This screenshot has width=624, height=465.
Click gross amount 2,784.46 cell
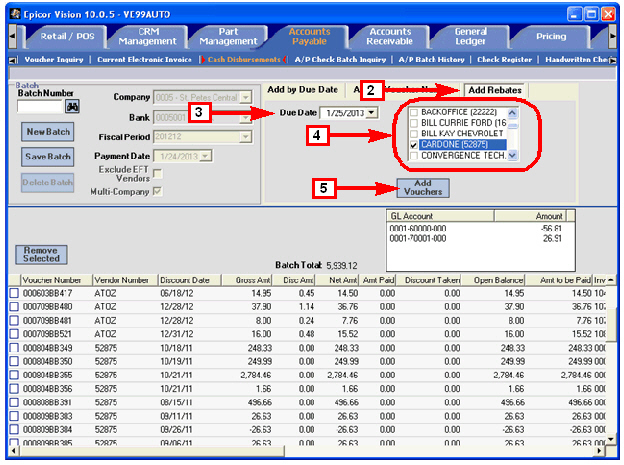click(255, 375)
